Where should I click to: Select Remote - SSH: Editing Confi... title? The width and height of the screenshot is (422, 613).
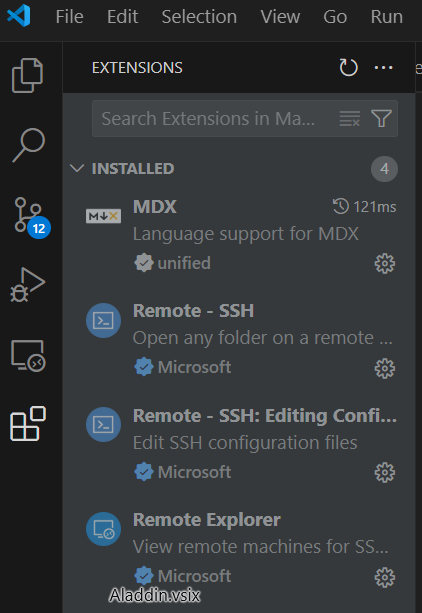tap(265, 416)
